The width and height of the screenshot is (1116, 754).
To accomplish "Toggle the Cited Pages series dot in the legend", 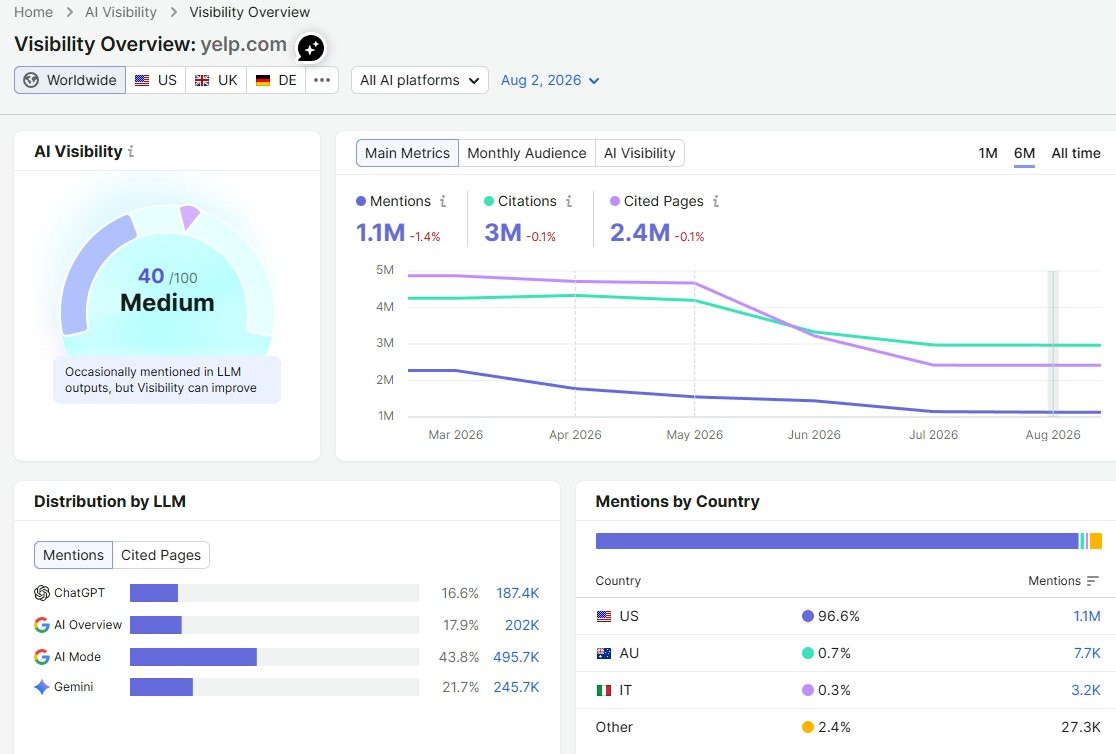I will pyautogui.click(x=615, y=201).
